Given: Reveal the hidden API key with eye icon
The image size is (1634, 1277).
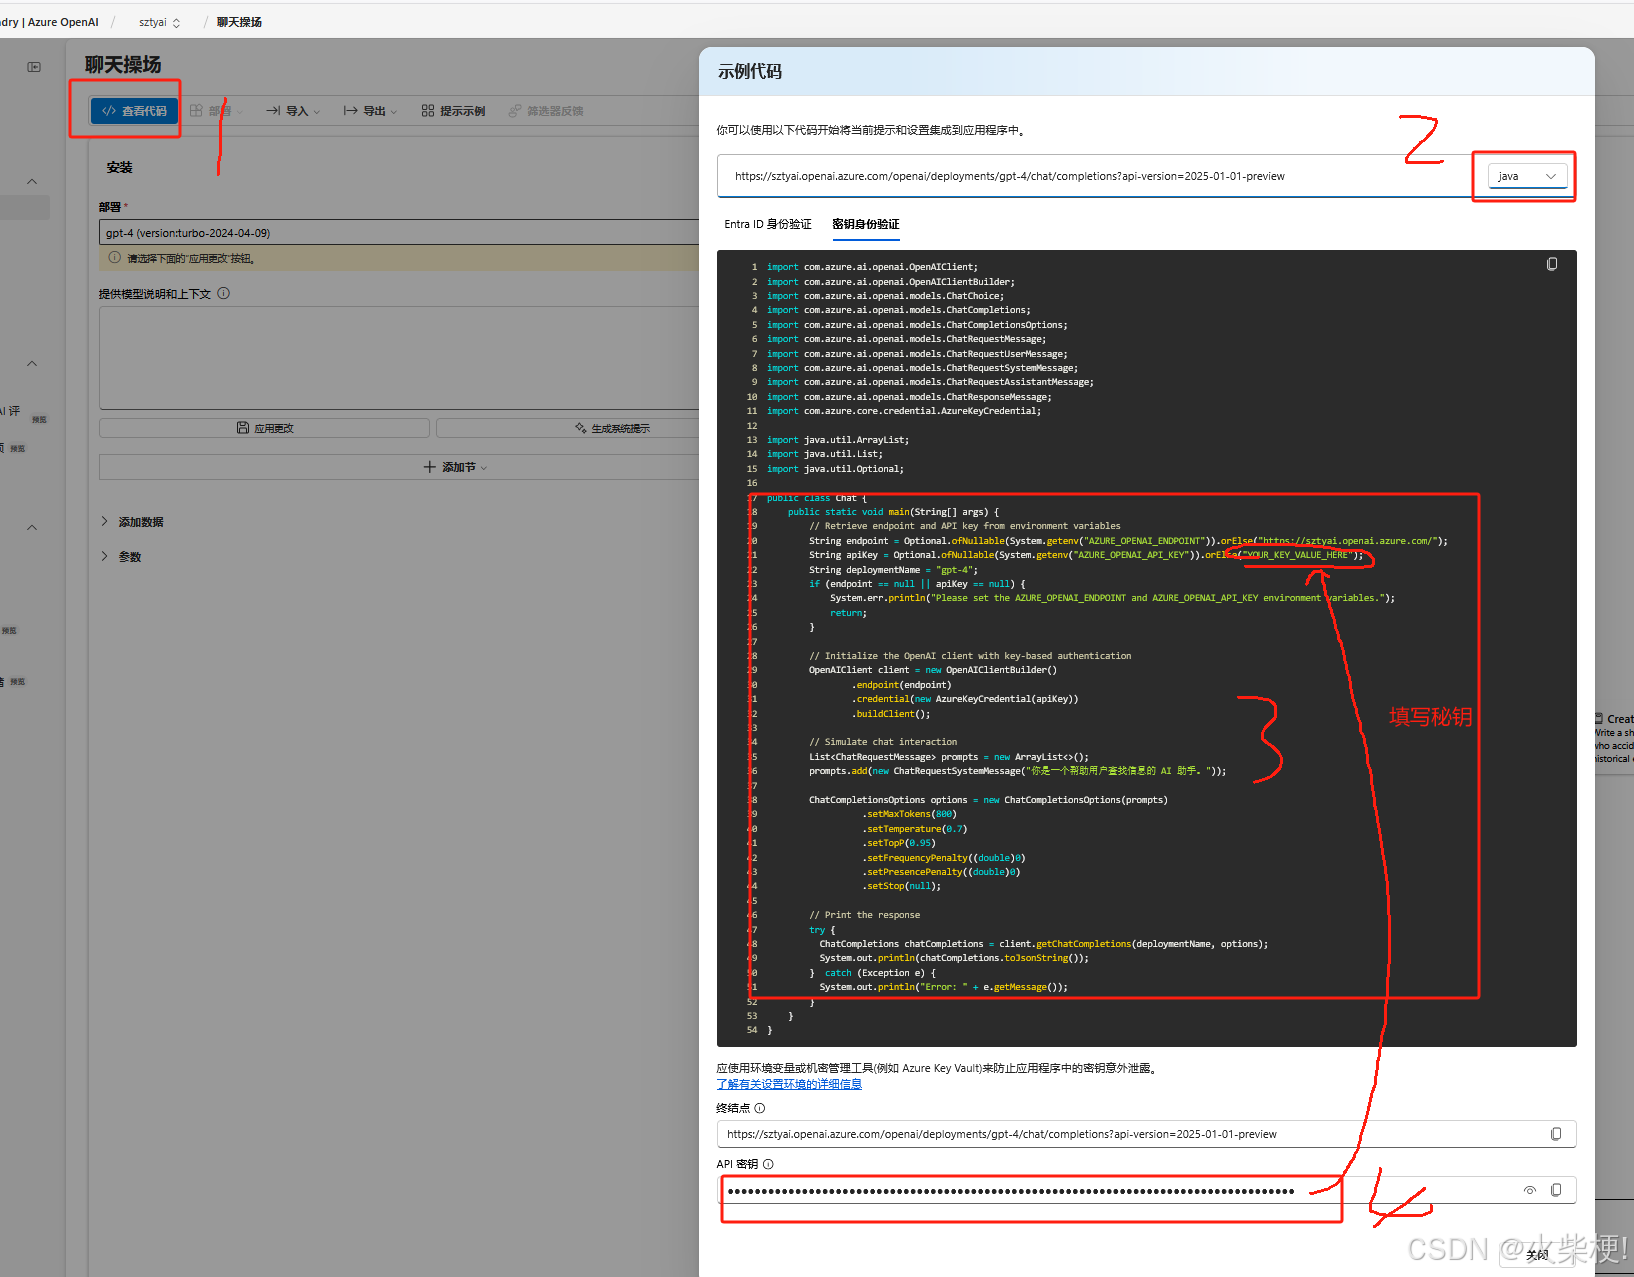Looking at the screenshot, I should coord(1530,1190).
